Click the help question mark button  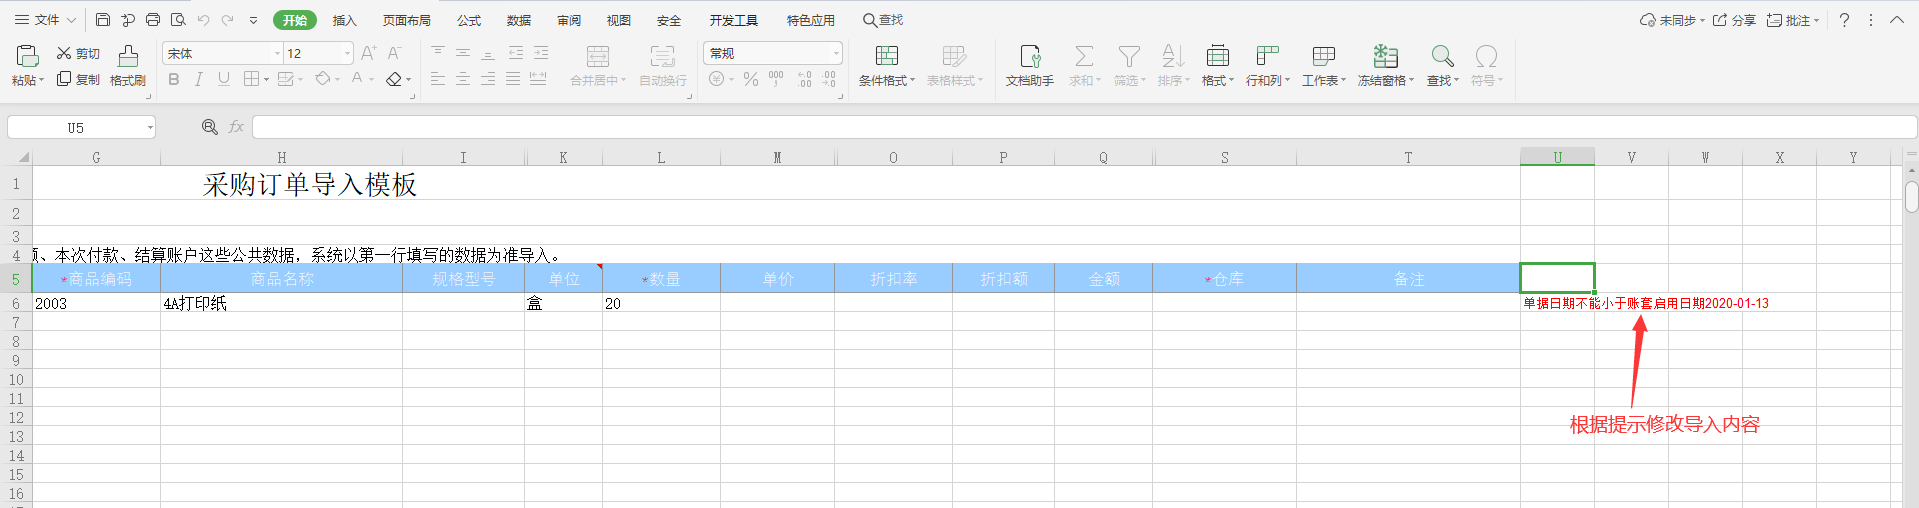click(x=1844, y=20)
